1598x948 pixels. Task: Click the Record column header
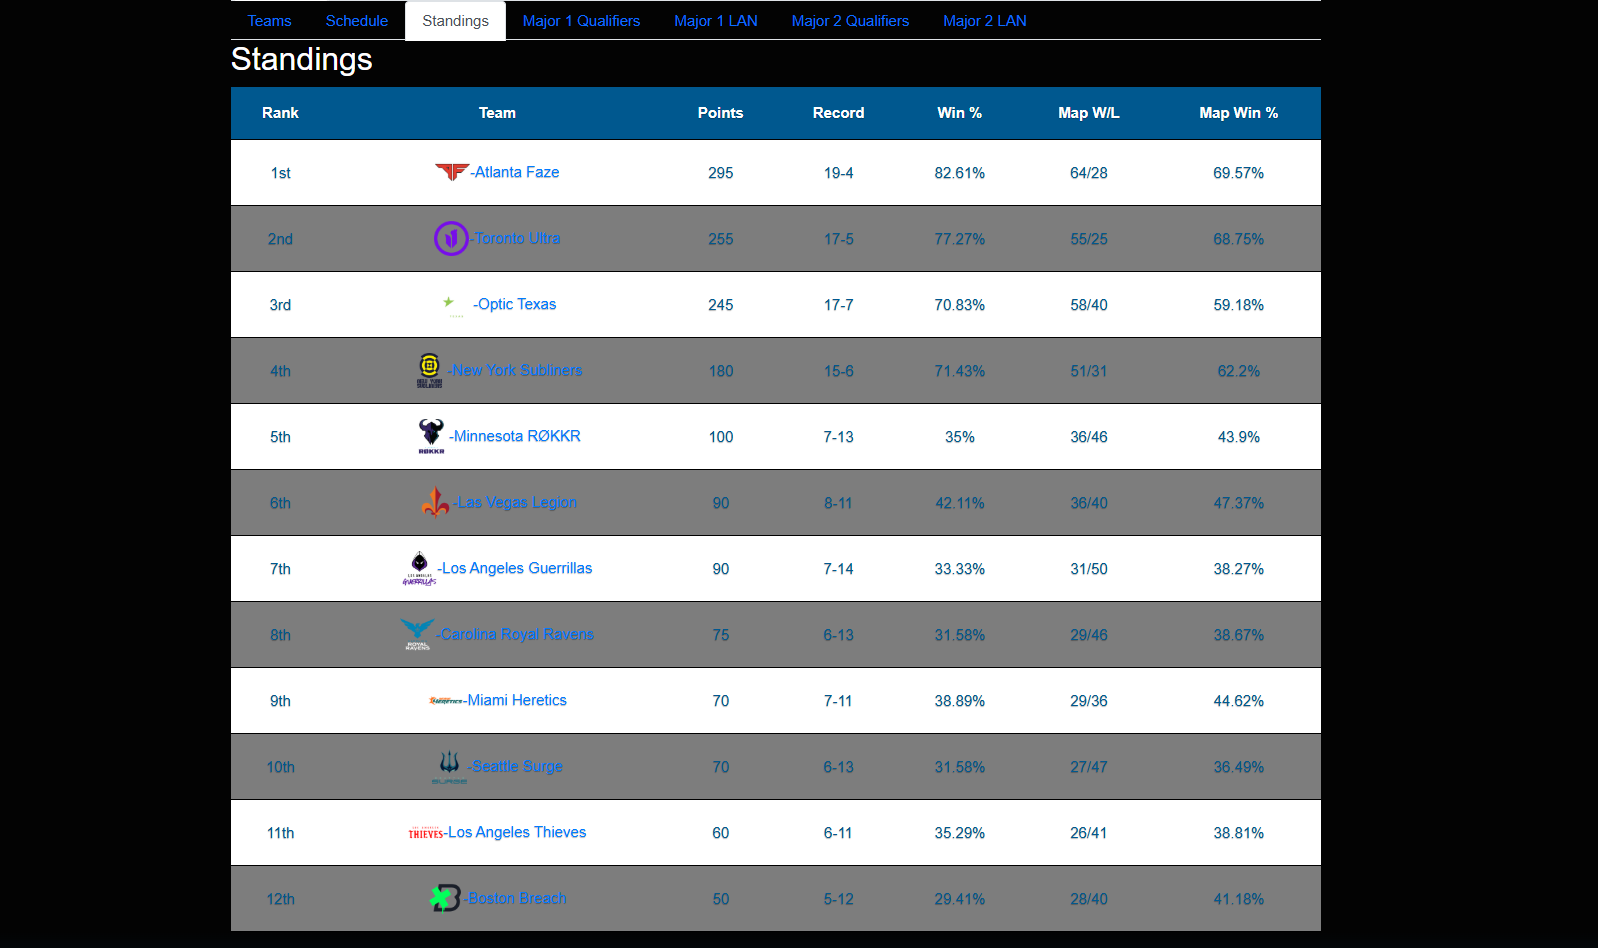click(x=838, y=113)
